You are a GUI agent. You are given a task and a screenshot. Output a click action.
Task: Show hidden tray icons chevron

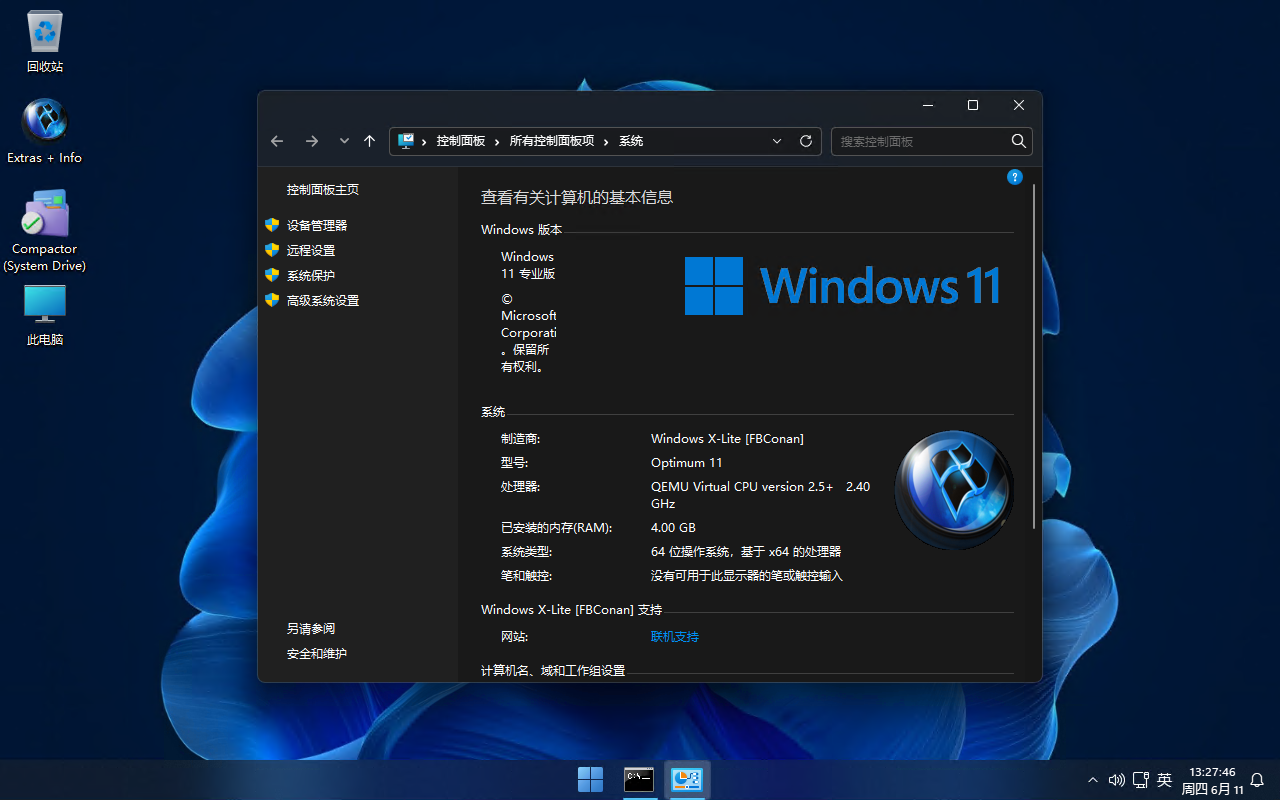[1093, 780]
